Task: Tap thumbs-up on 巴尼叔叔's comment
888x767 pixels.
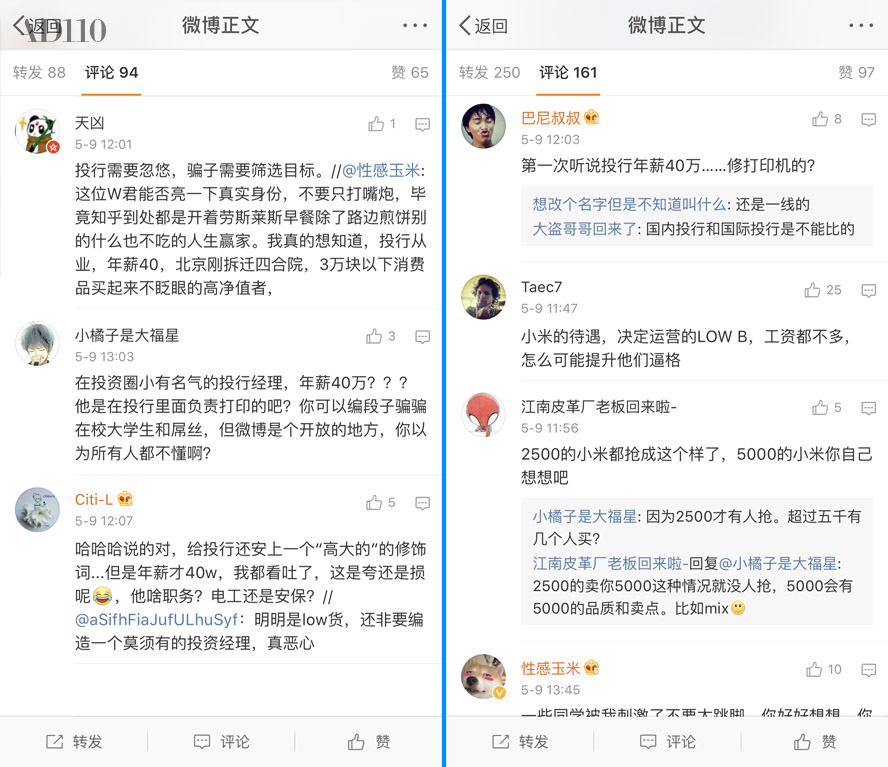Action: click(x=819, y=119)
